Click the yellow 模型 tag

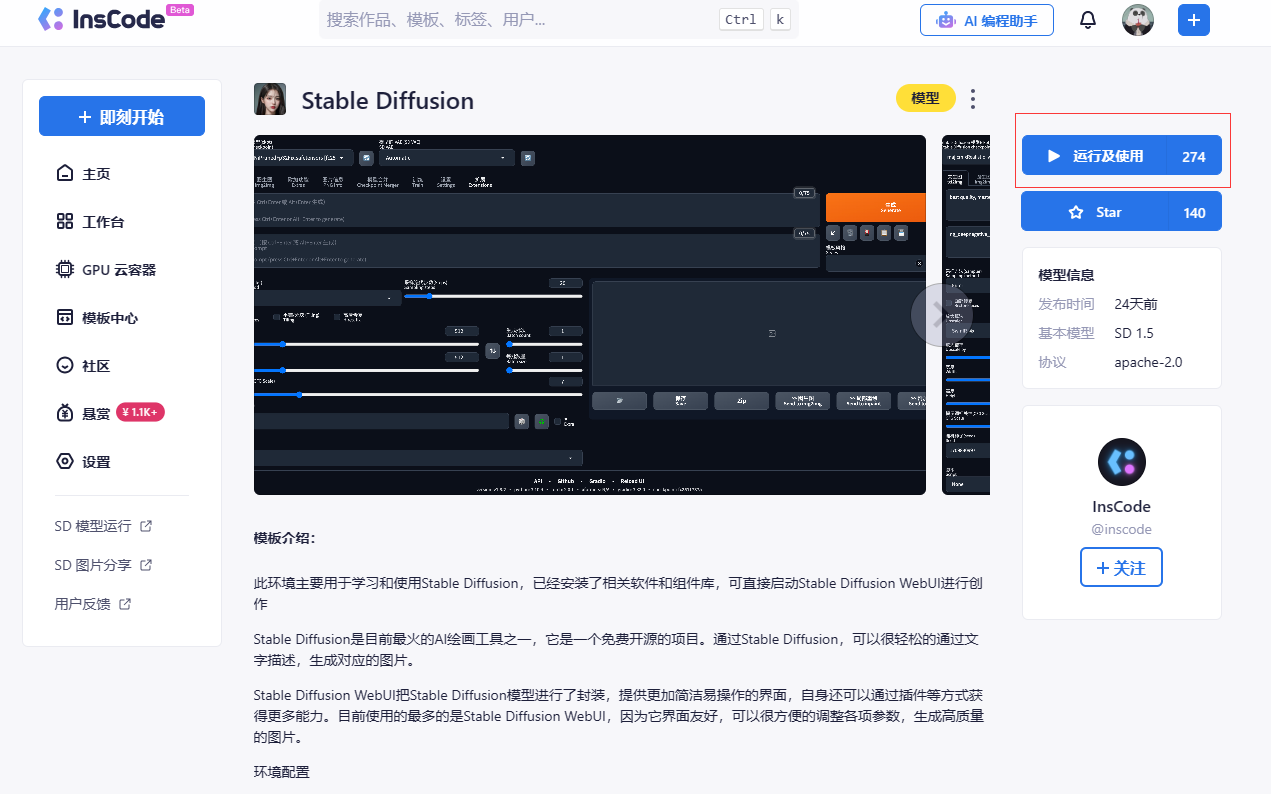pyautogui.click(x=925, y=98)
